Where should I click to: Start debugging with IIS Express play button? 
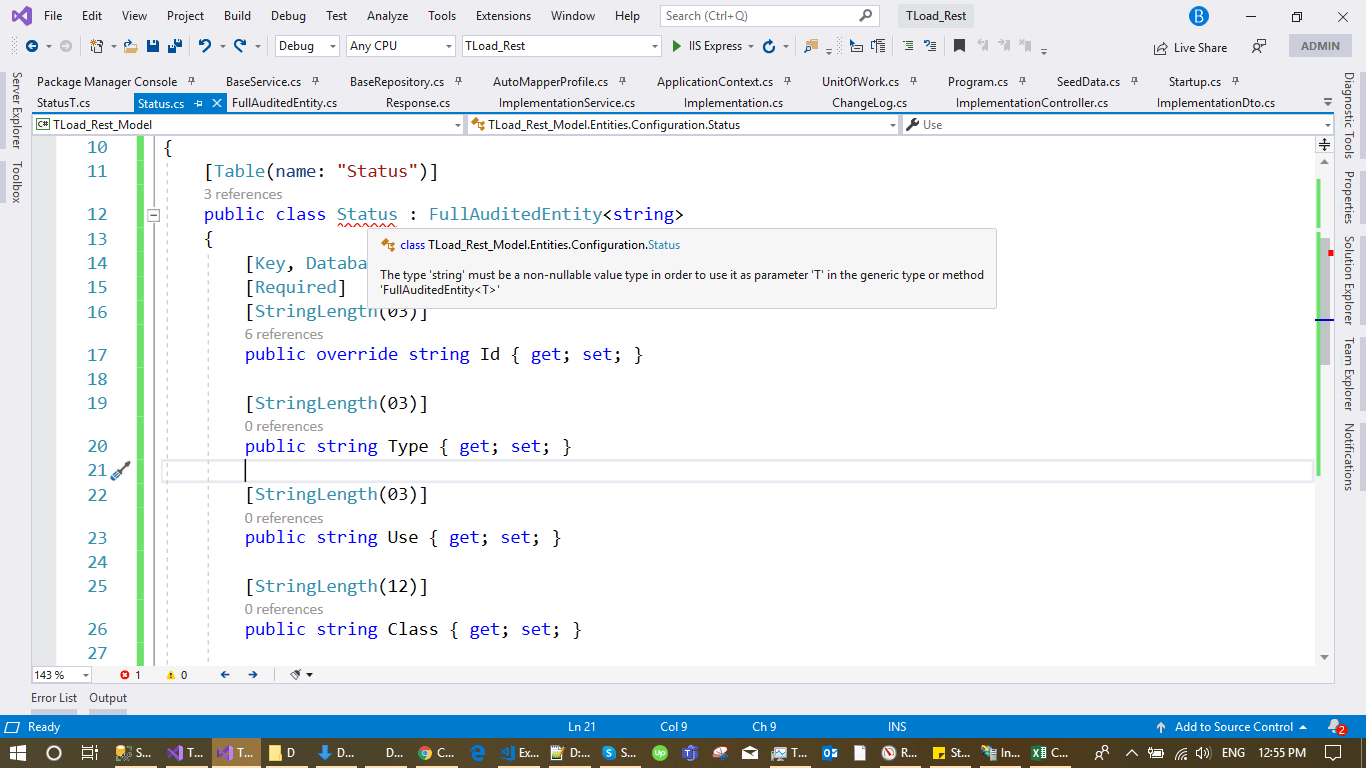(677, 46)
